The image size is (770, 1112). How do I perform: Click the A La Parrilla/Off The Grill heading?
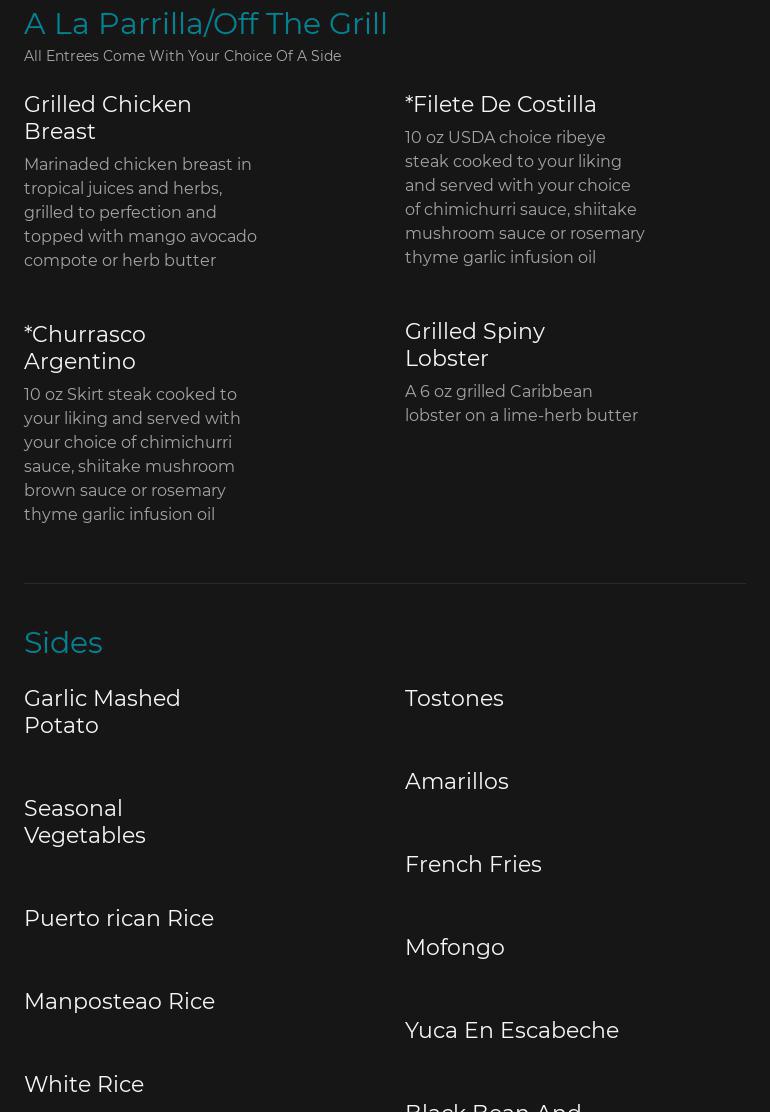(x=206, y=24)
